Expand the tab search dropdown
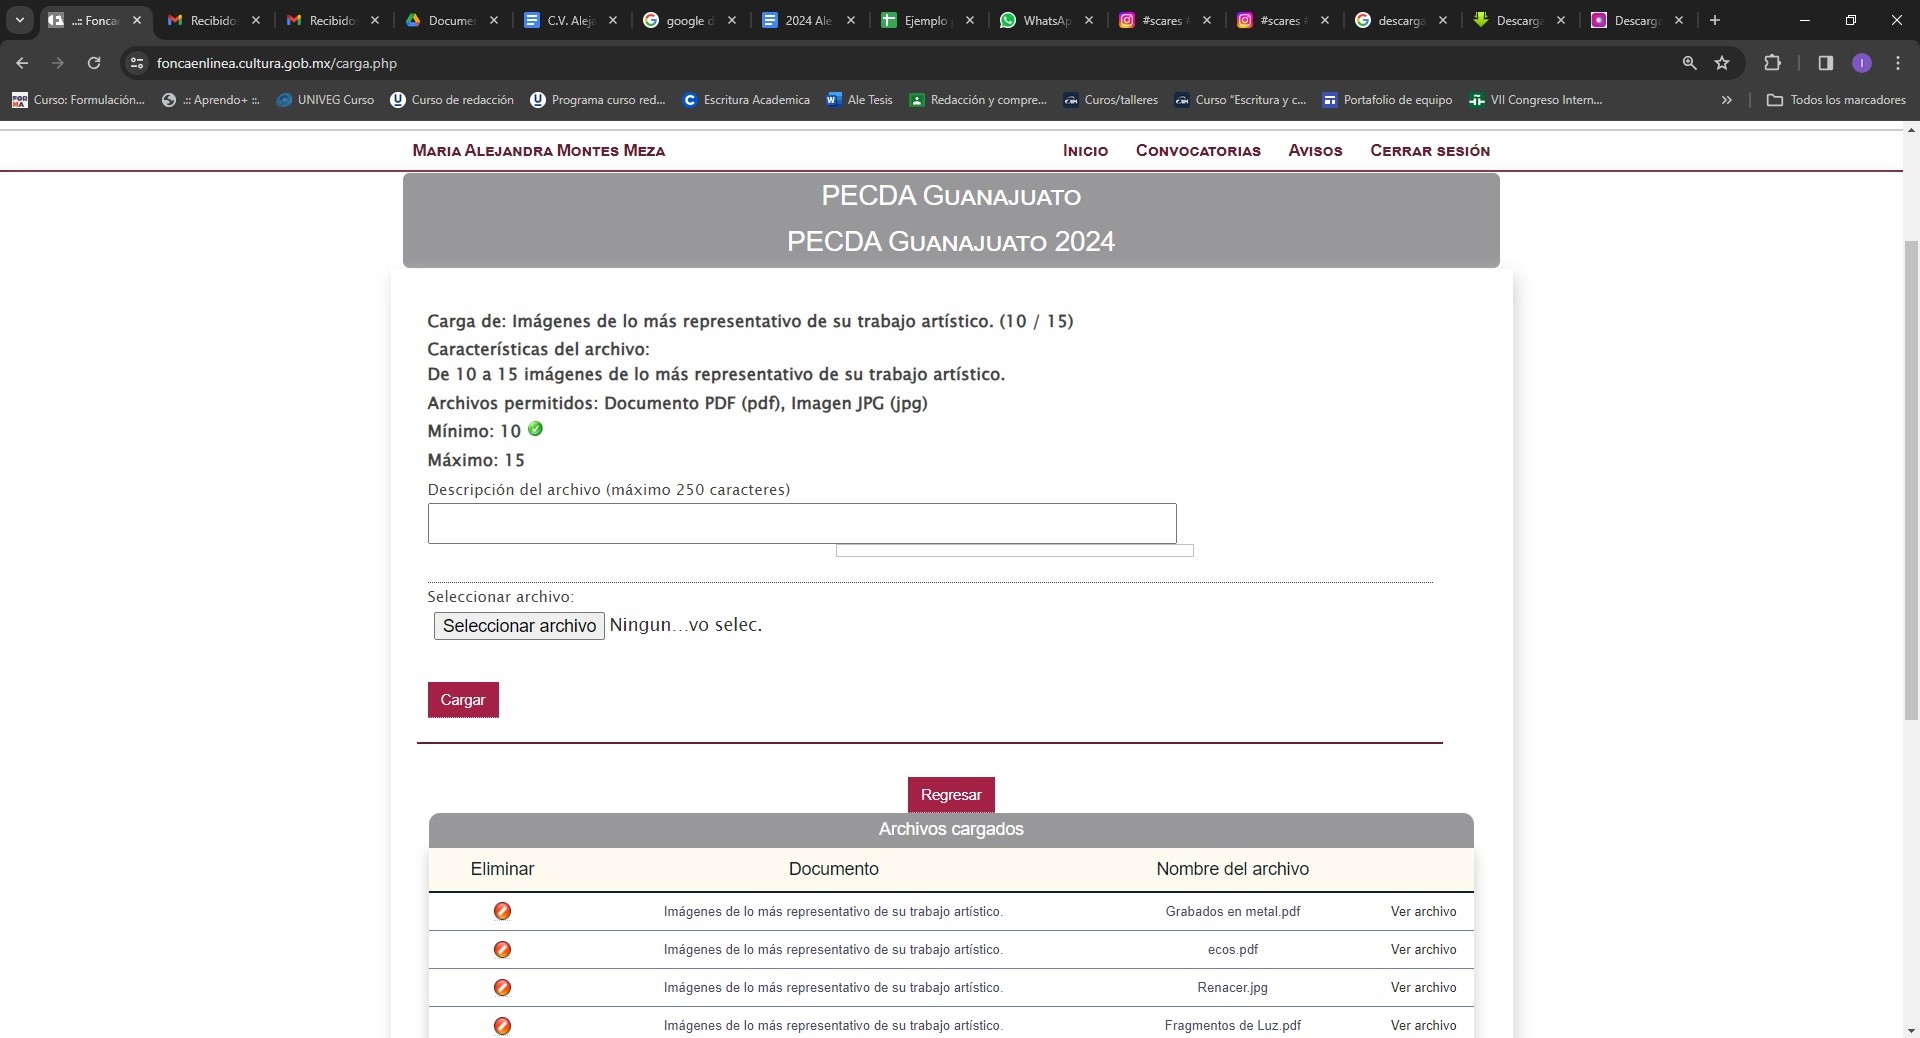This screenshot has height=1038, width=1920. click(19, 20)
